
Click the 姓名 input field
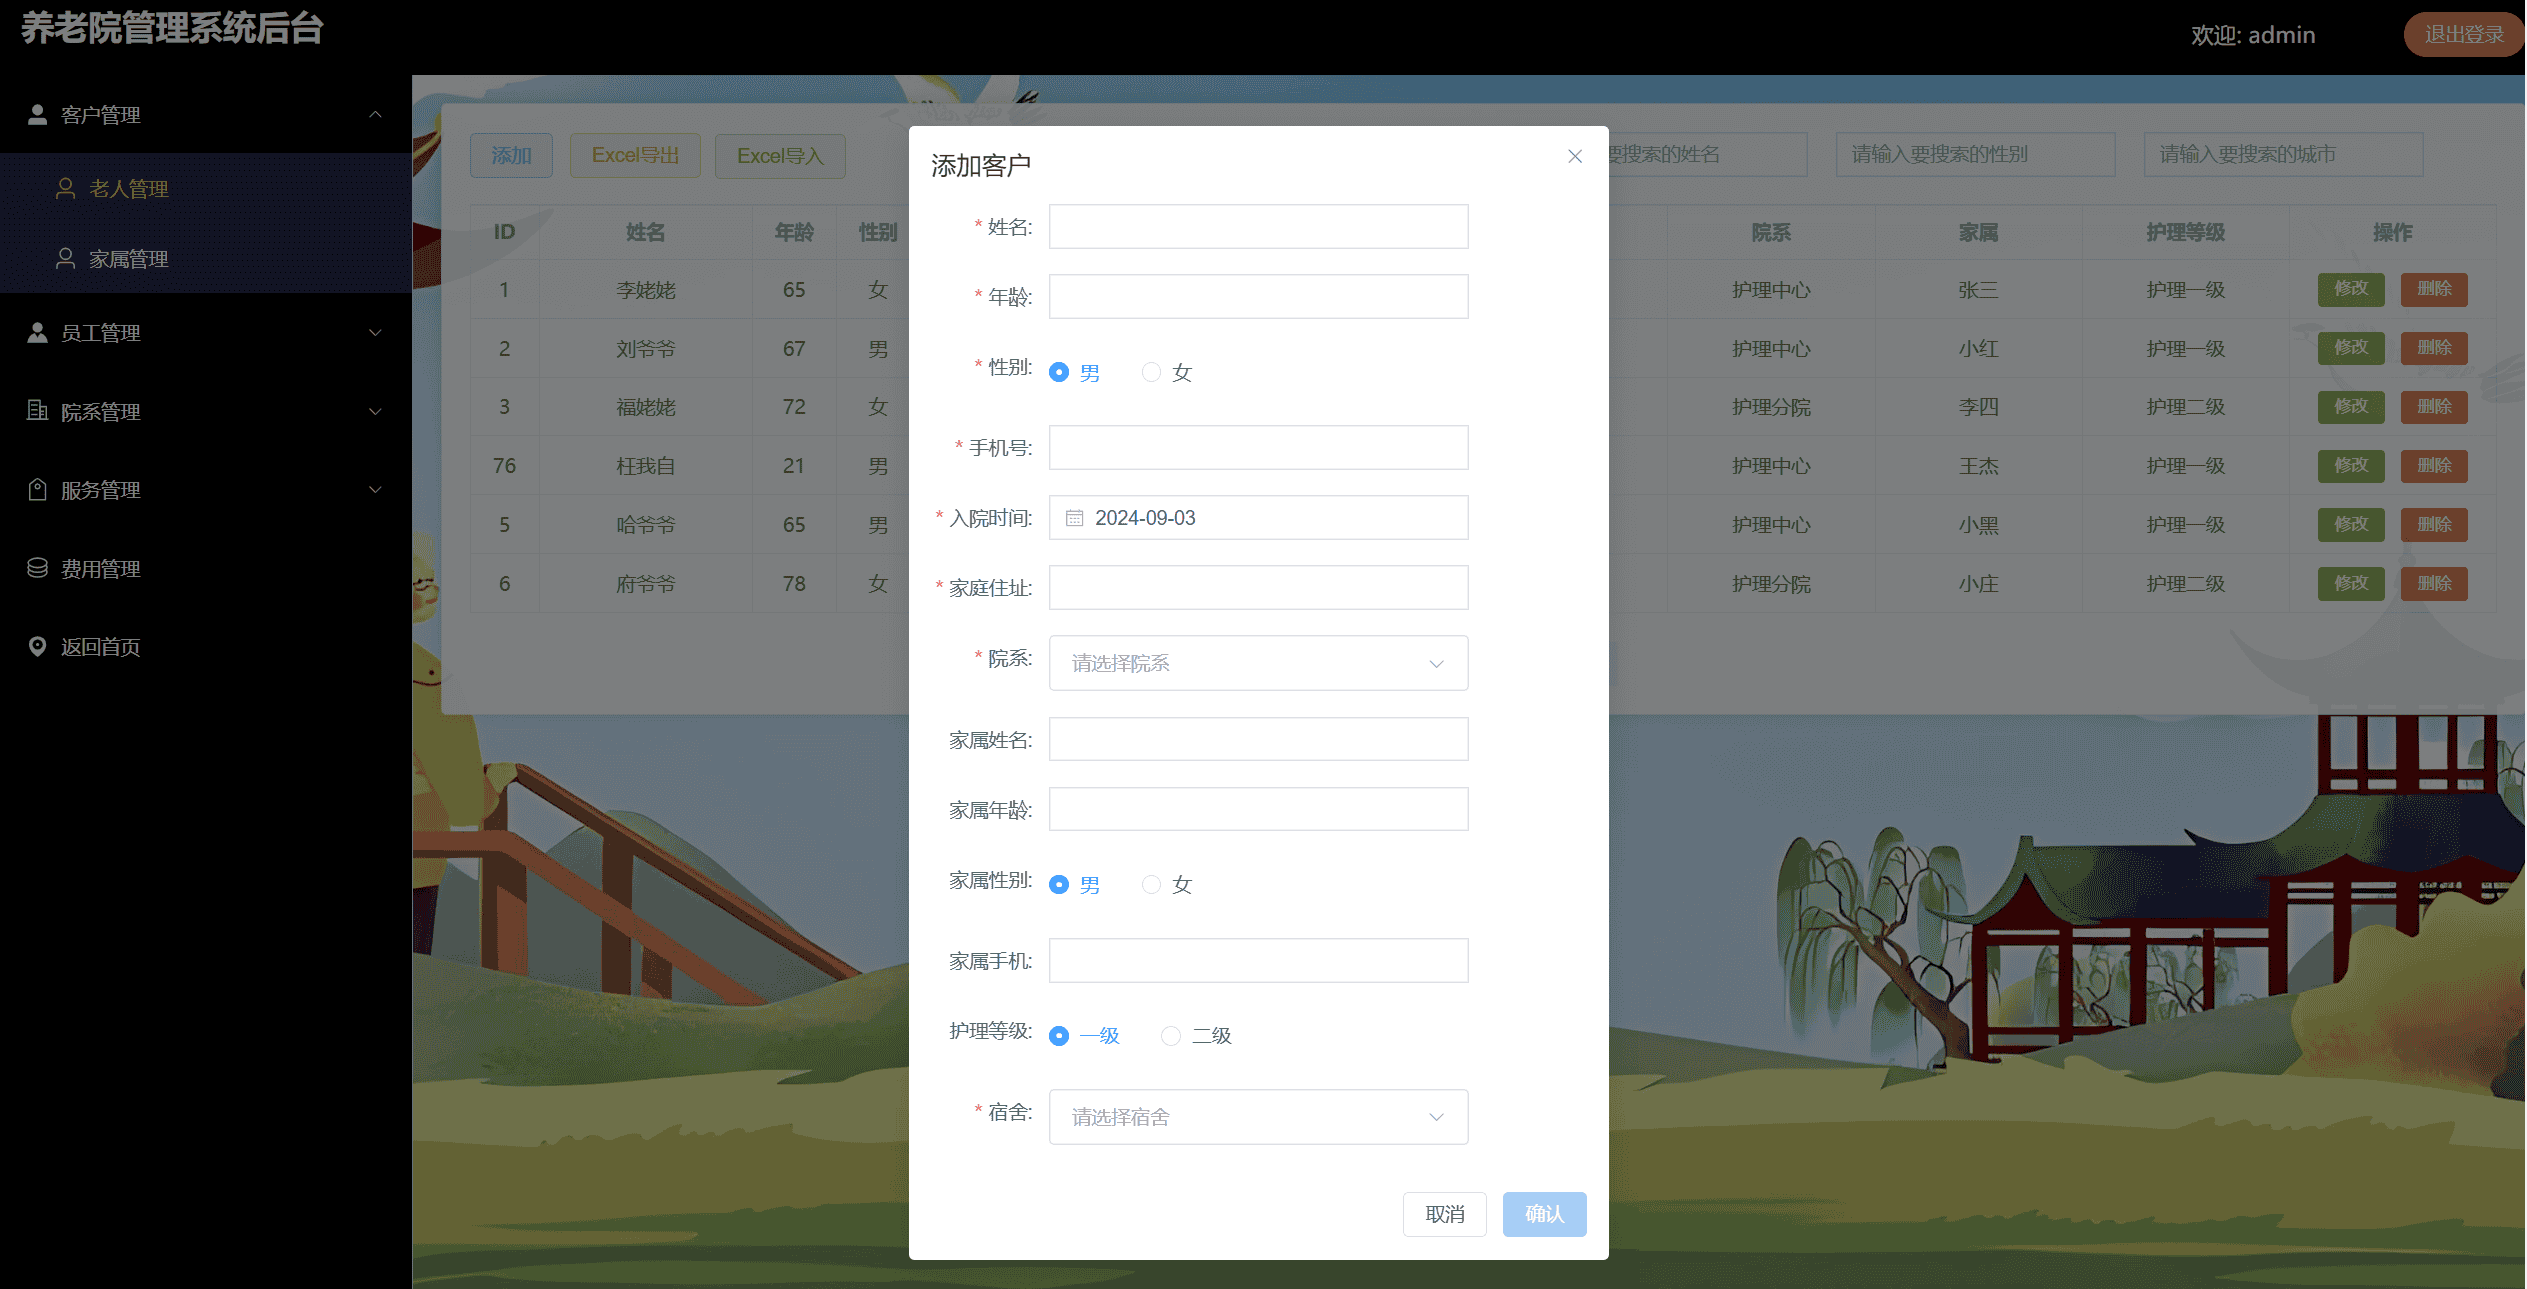(x=1258, y=227)
